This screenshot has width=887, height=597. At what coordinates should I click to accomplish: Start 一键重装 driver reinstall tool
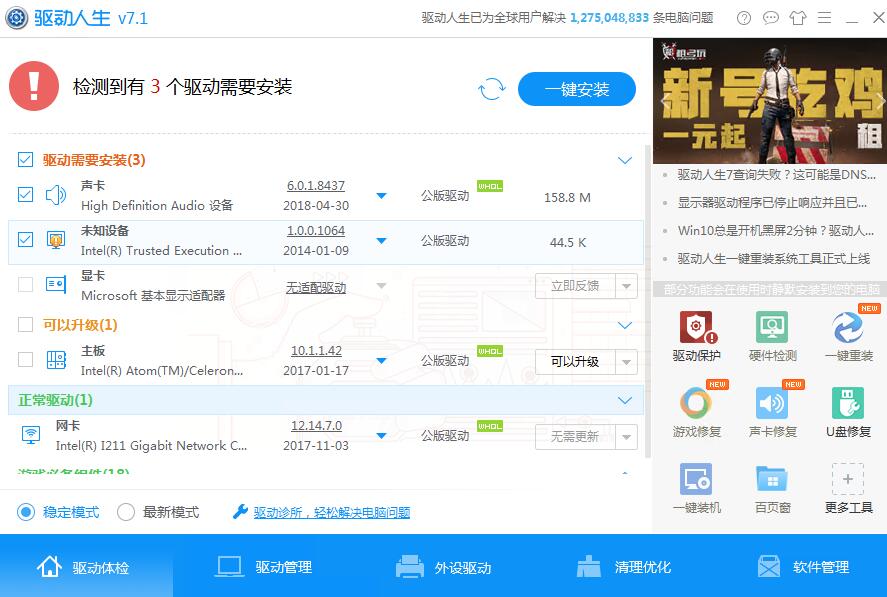(847, 335)
